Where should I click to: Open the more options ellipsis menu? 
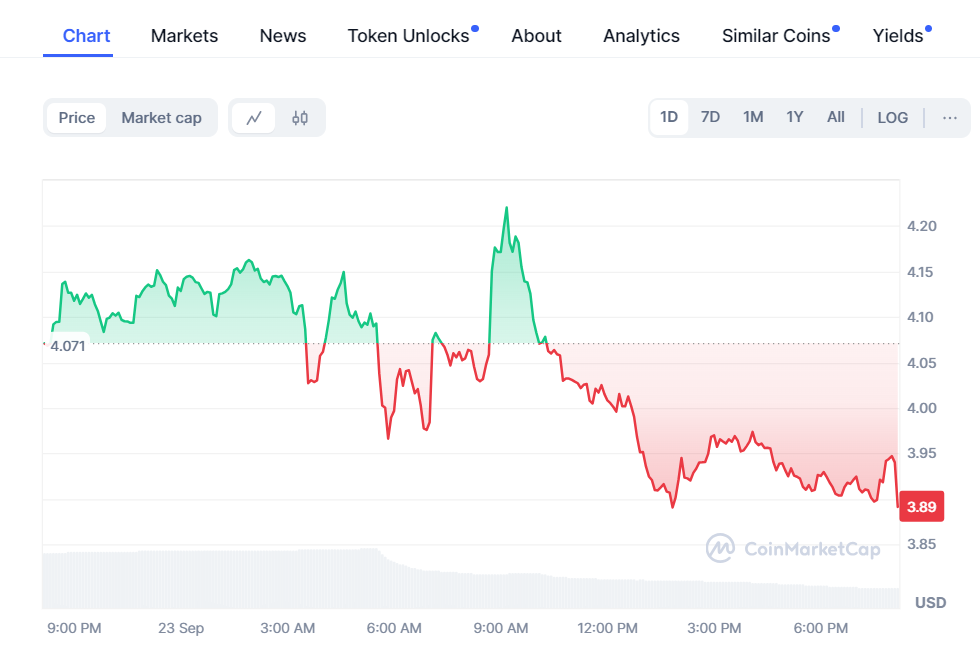(x=949, y=118)
